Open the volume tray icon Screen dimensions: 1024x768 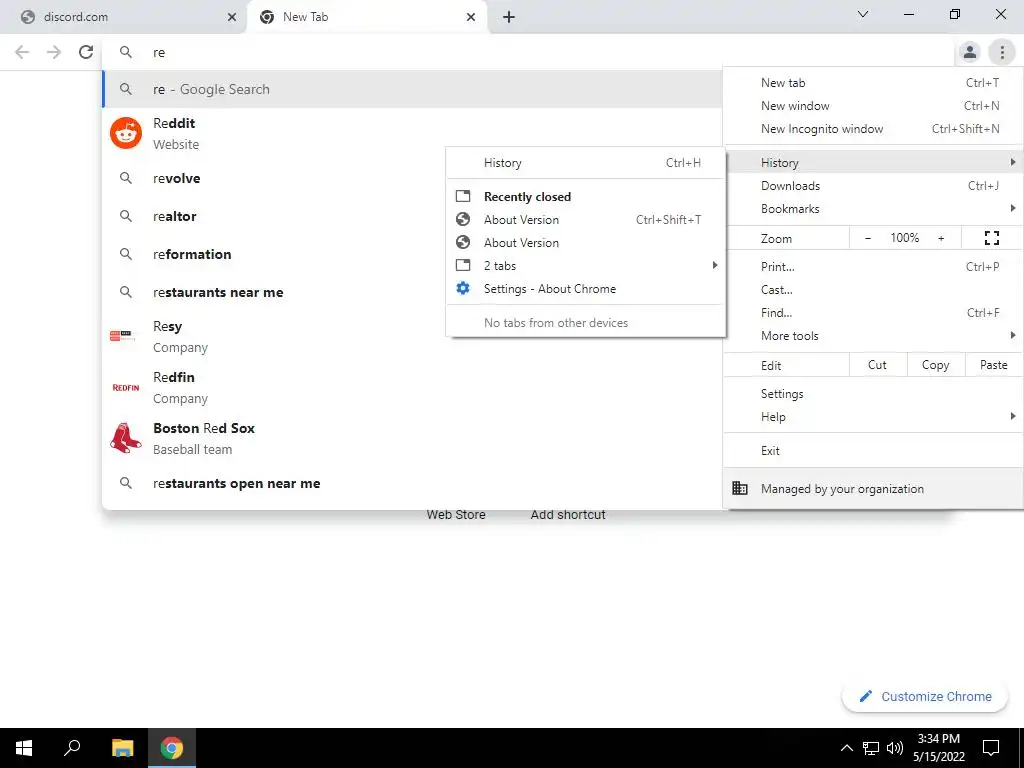(x=895, y=748)
